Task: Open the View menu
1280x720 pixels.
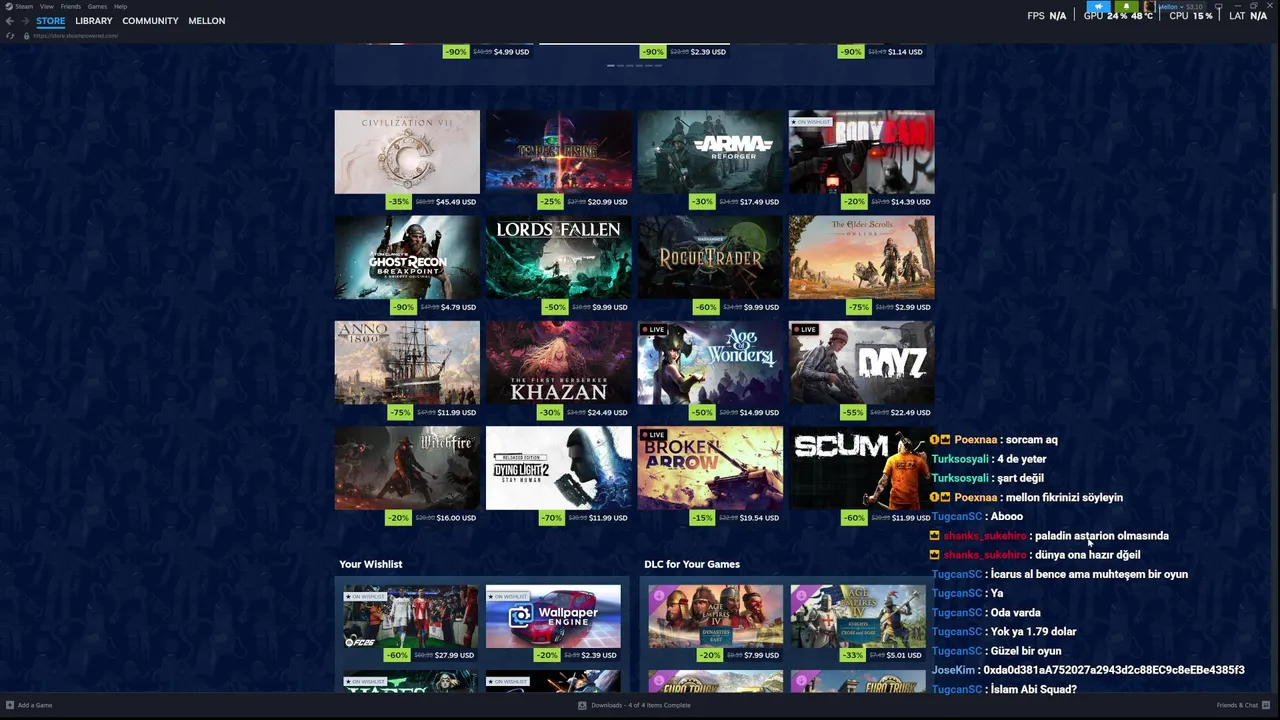Action: pyautogui.click(x=47, y=6)
